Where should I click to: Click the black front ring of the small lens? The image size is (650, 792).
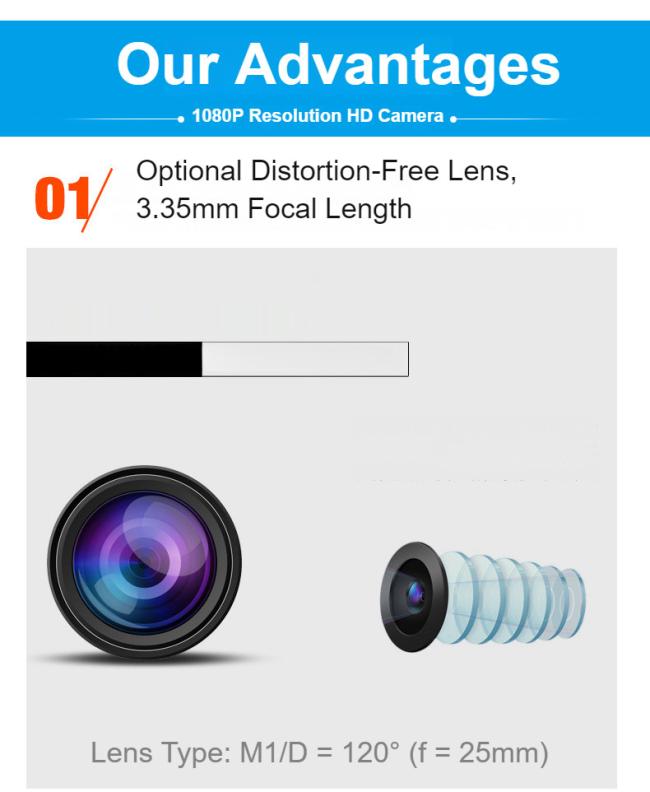tap(413, 597)
